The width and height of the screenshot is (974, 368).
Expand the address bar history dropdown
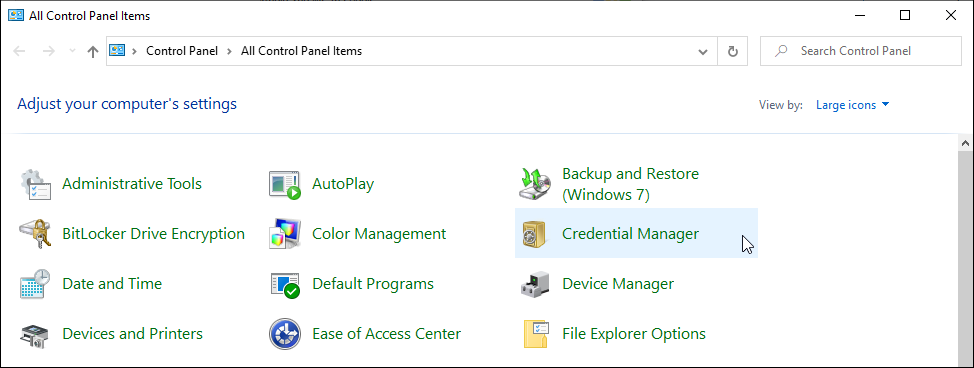[703, 51]
